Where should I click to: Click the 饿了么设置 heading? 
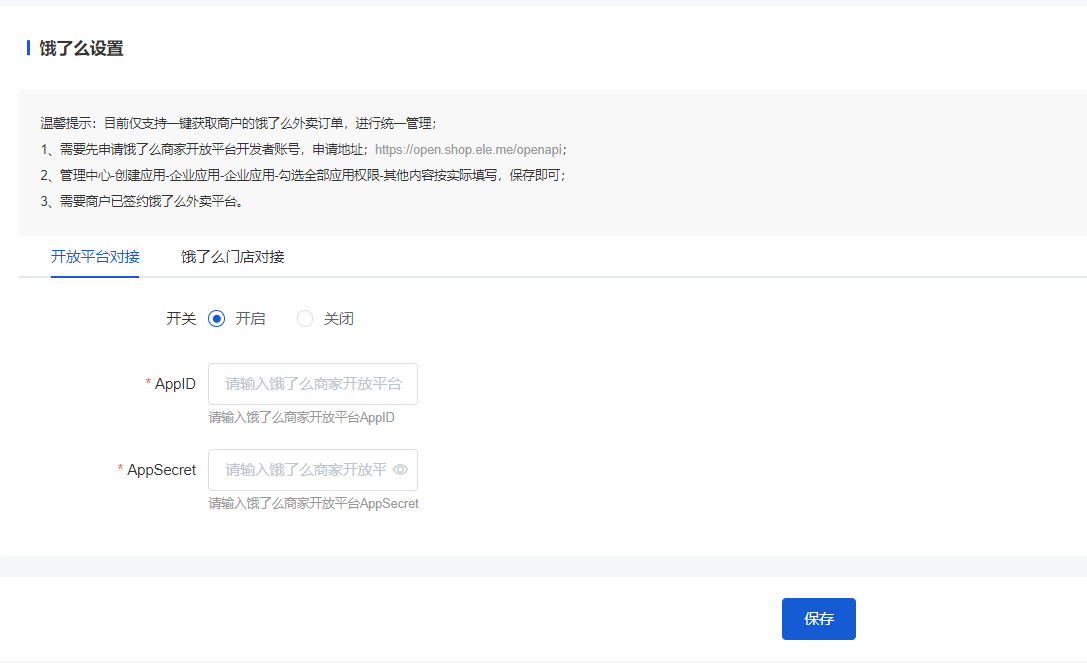pos(81,49)
